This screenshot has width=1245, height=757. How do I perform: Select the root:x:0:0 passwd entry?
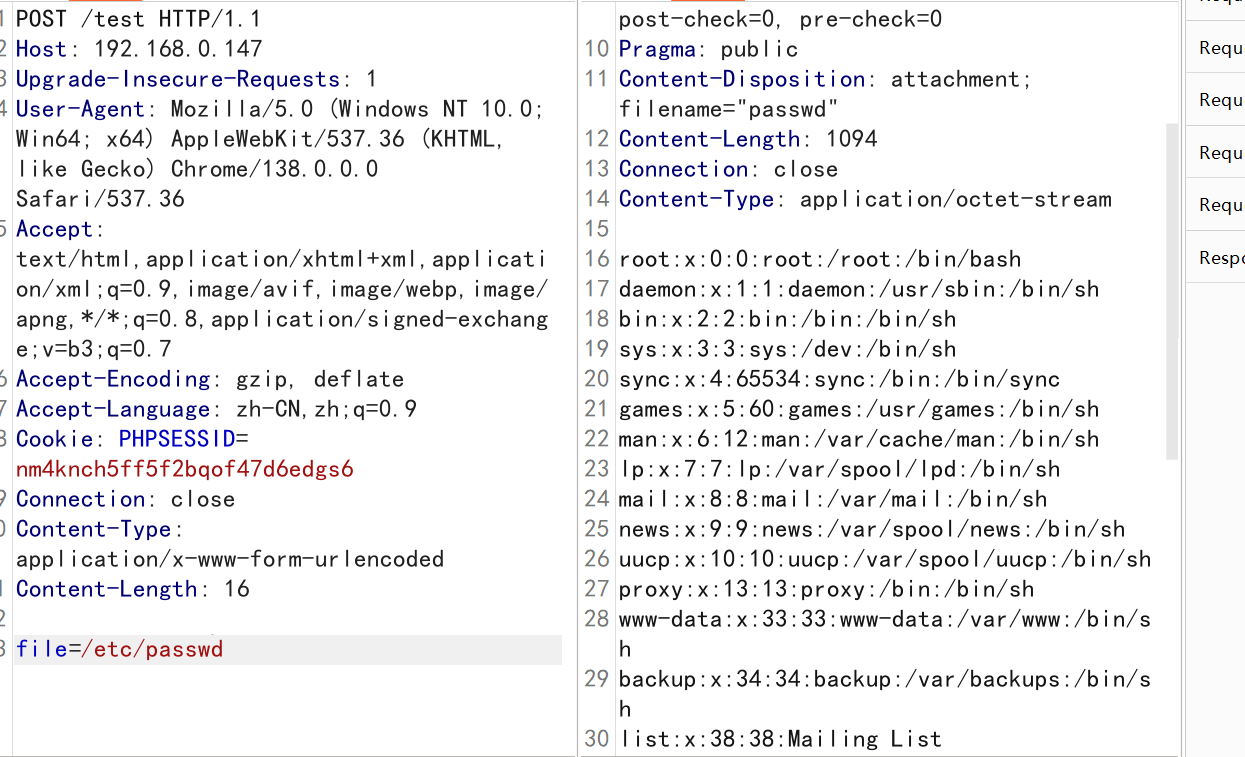[820, 259]
